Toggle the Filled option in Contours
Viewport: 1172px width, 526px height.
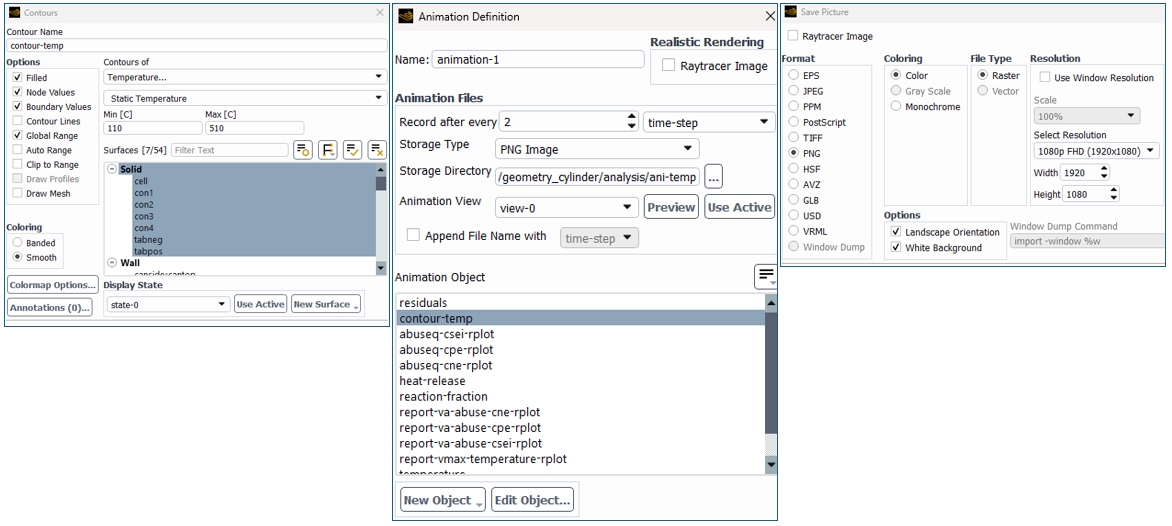point(17,78)
